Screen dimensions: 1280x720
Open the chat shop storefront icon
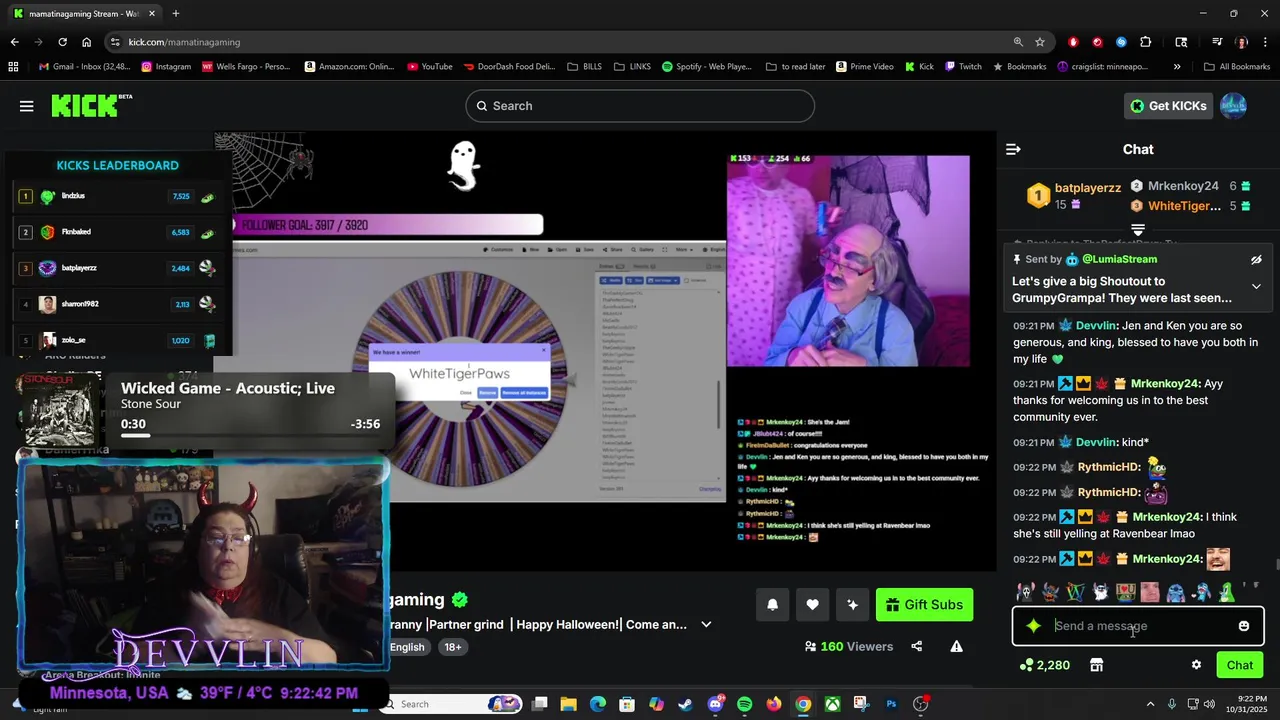(x=1096, y=665)
